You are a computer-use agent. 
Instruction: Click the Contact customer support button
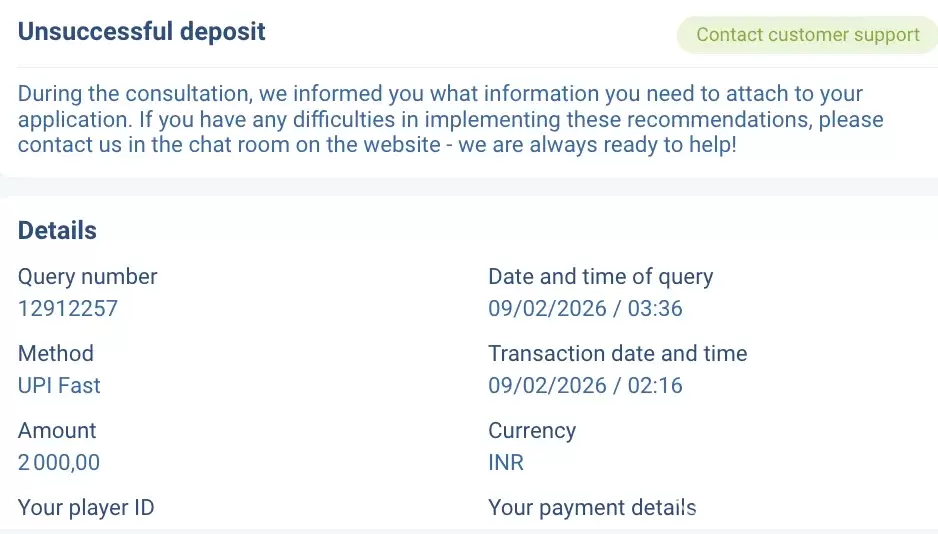tap(807, 35)
